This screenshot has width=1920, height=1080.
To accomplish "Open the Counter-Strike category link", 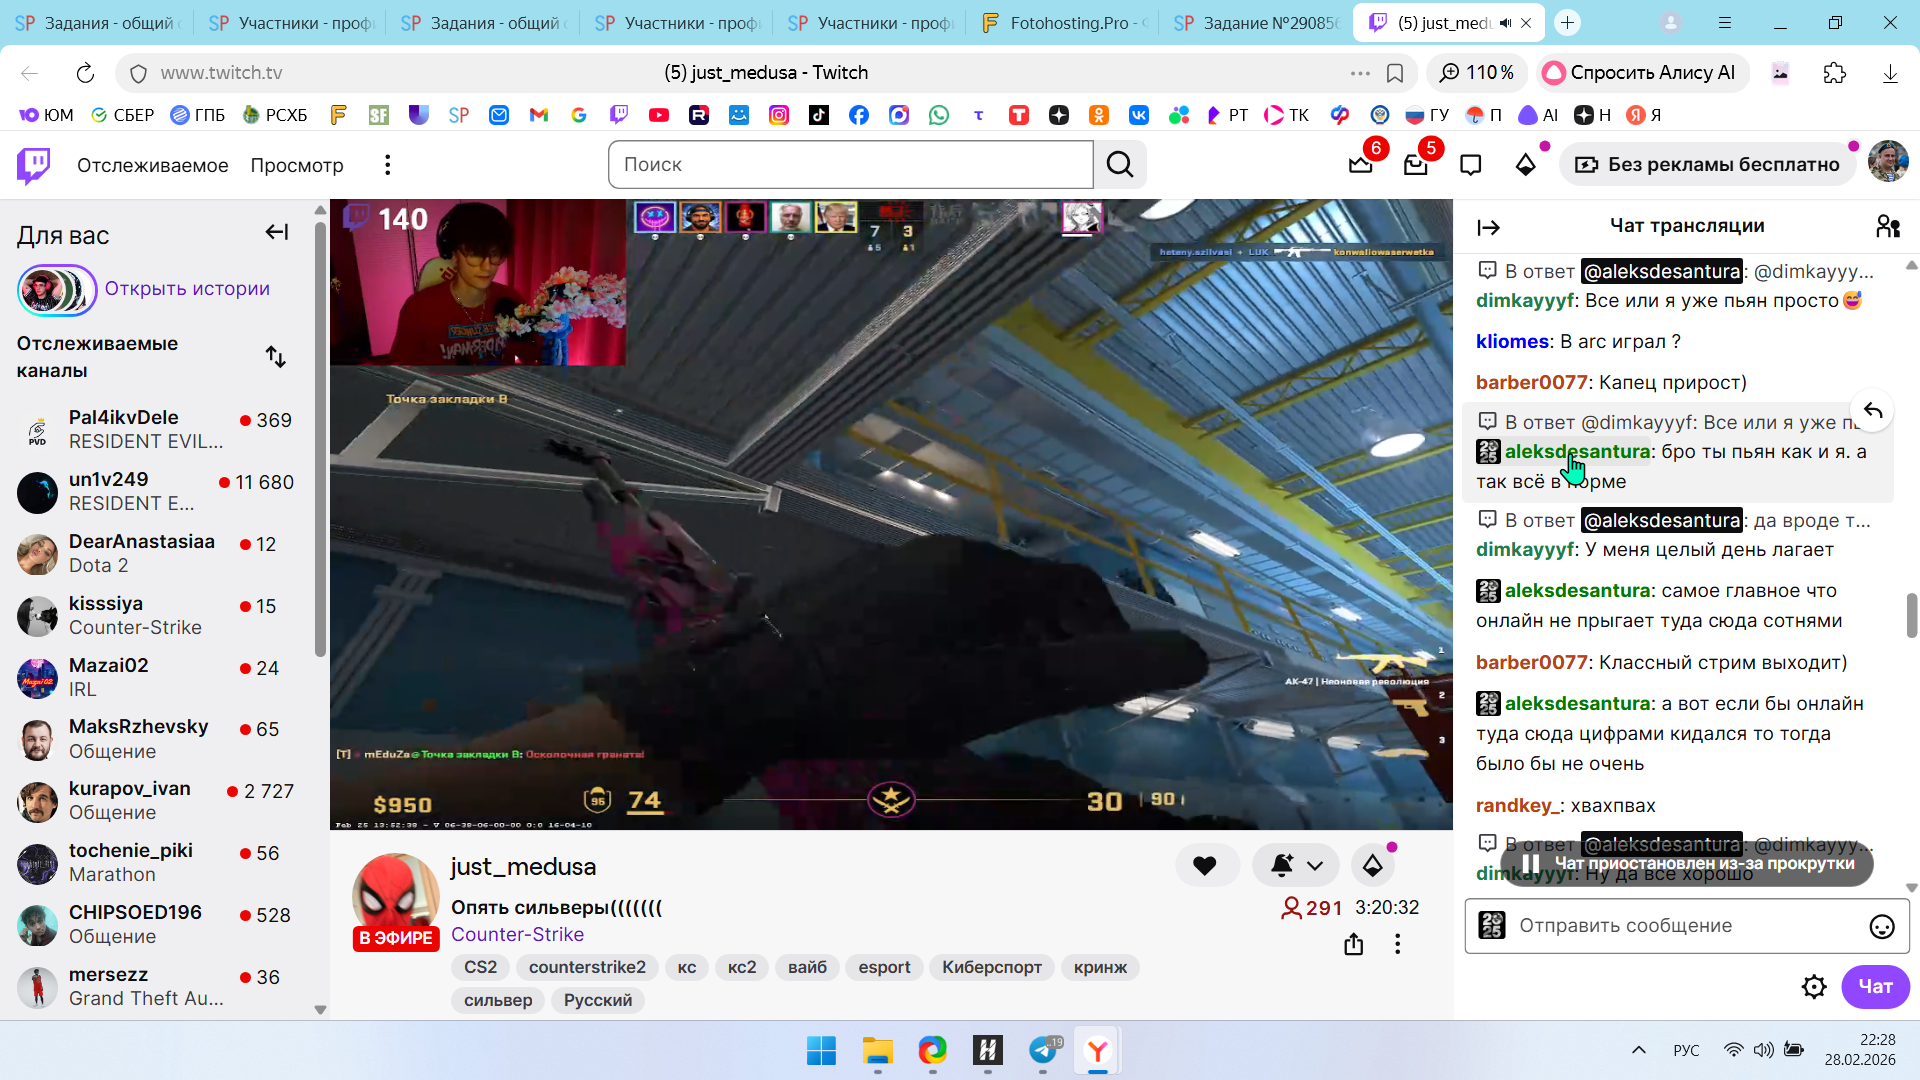I will (x=517, y=935).
